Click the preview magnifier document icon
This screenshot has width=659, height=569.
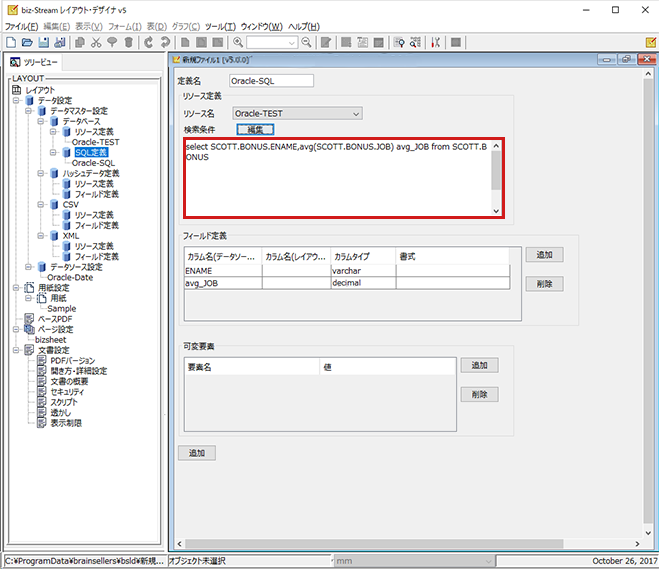coord(399,42)
